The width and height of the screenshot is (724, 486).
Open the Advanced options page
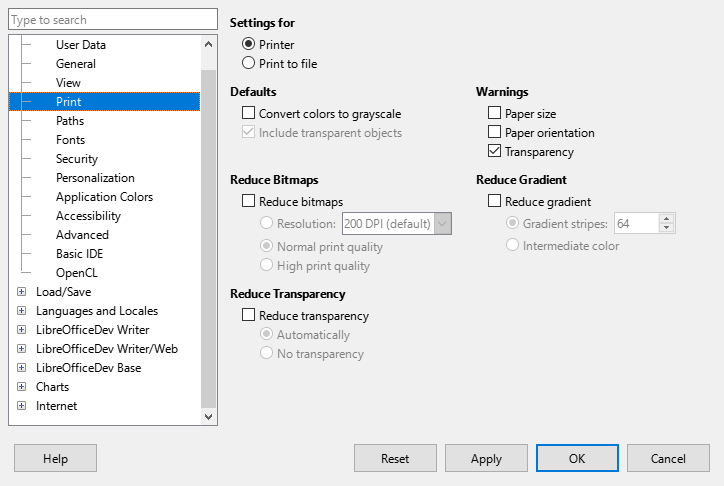point(82,234)
